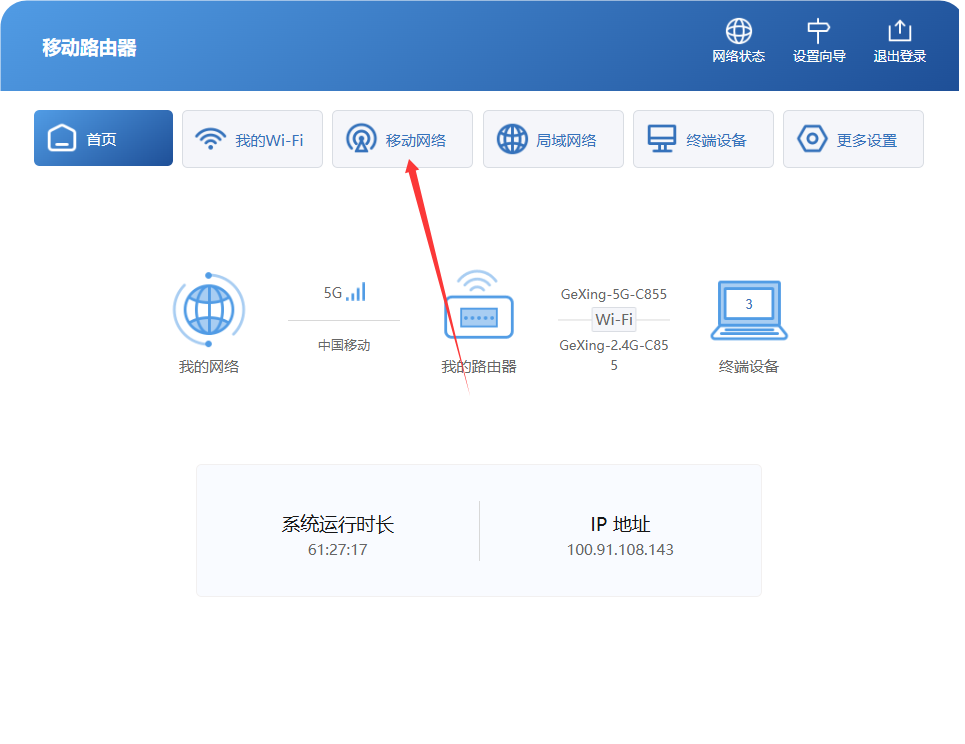Click the 5G signal strength bars
This screenshot has width=965, height=744.
[356, 292]
